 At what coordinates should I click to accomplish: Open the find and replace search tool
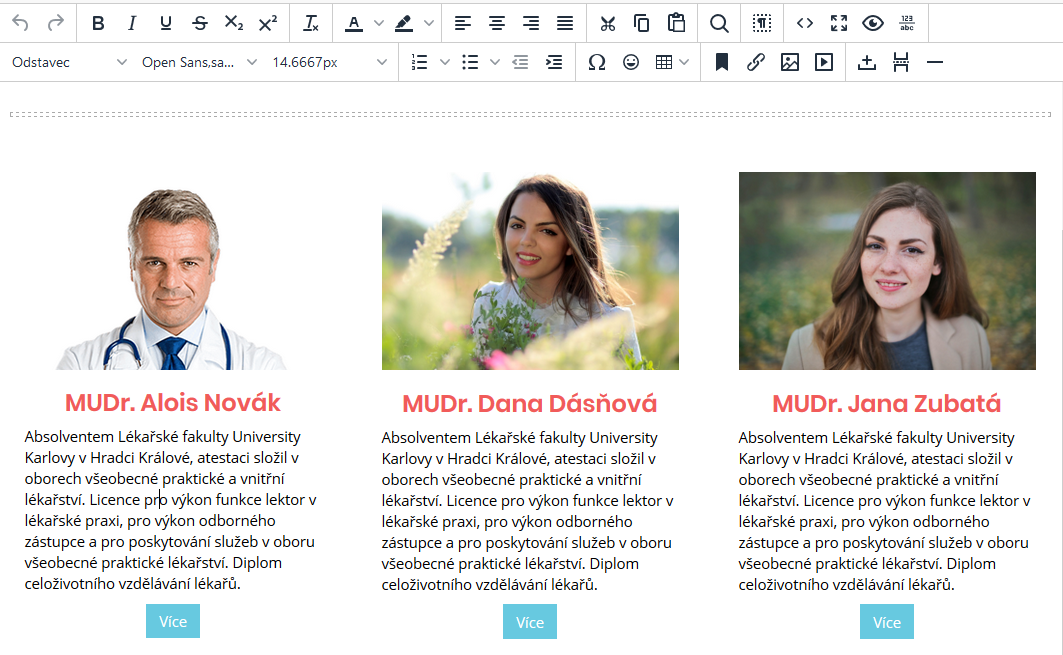719,23
